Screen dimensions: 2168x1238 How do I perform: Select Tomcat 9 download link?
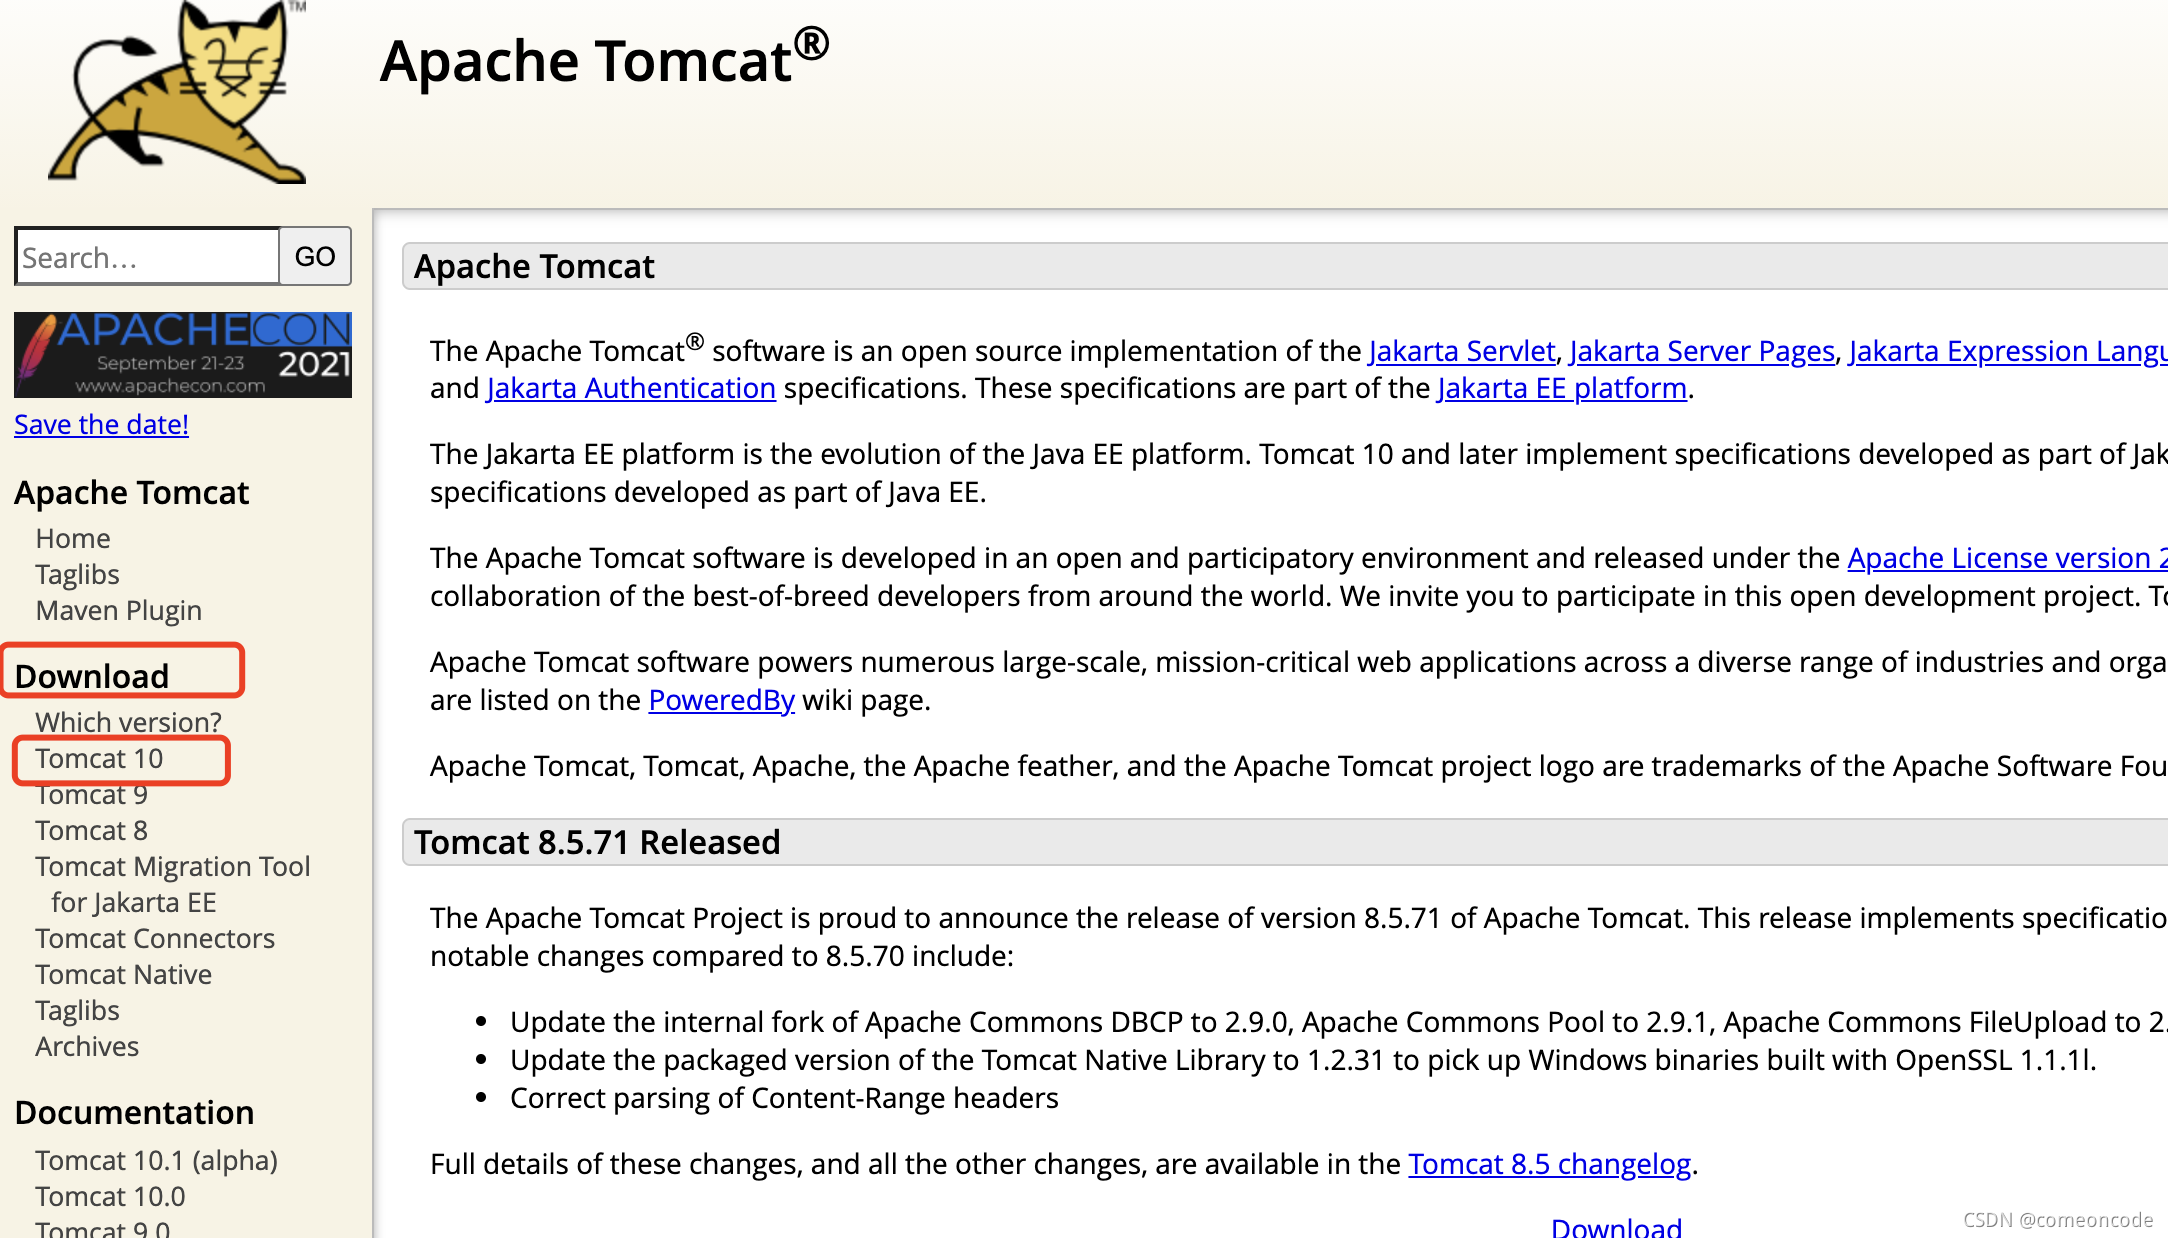tap(91, 795)
